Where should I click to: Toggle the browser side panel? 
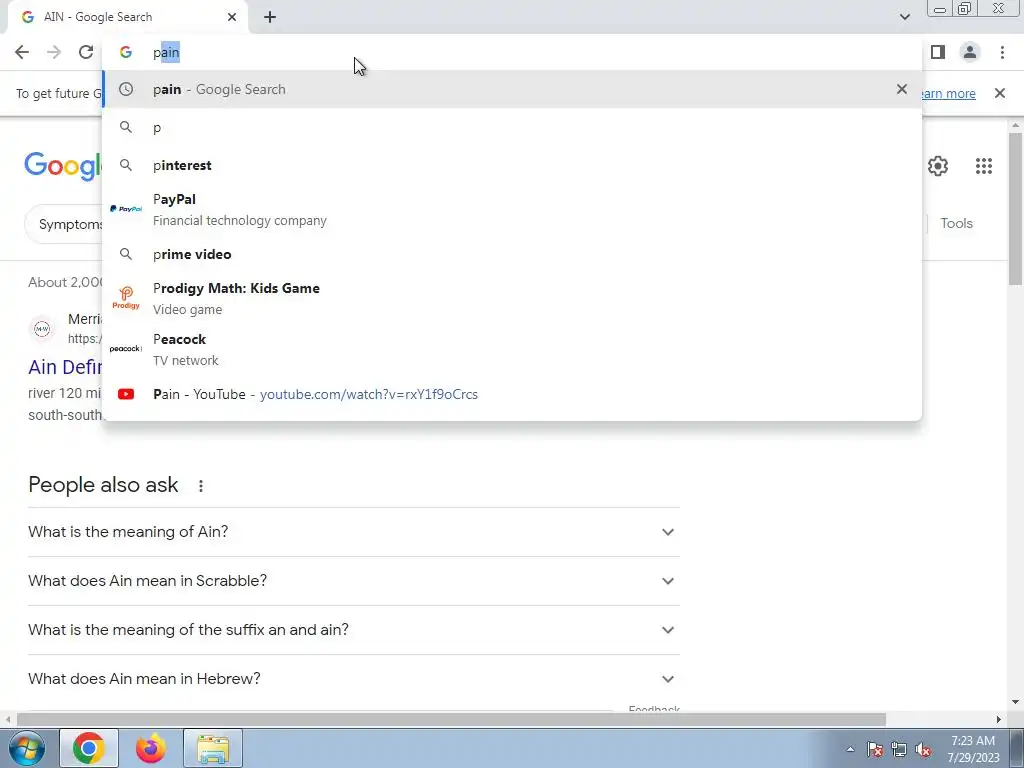tap(938, 52)
